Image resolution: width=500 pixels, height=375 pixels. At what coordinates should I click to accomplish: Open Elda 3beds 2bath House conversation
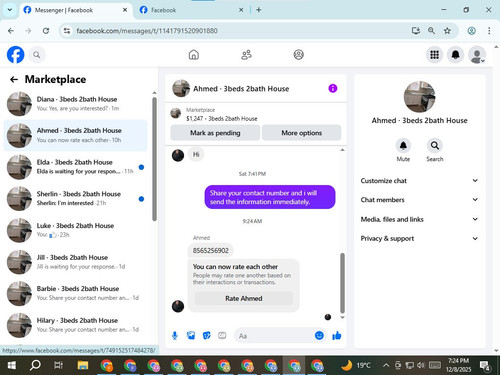point(75,167)
